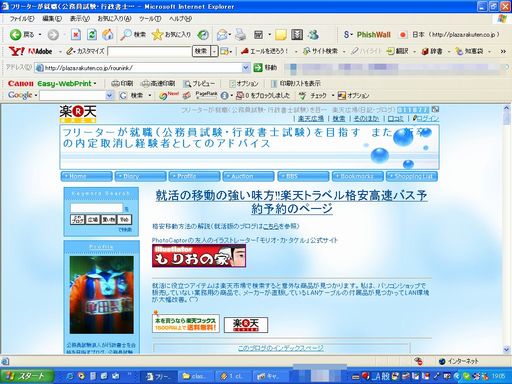Click Canon 印刷 print button

122,83
